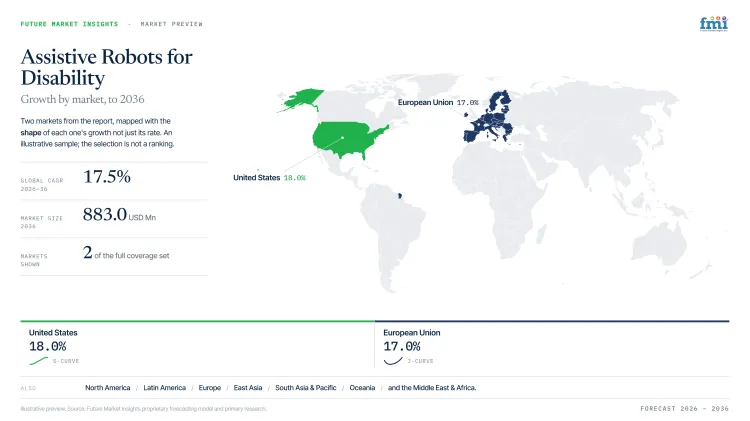Click the green S-curve icon
This screenshot has height=421, width=750.
click(x=39, y=361)
